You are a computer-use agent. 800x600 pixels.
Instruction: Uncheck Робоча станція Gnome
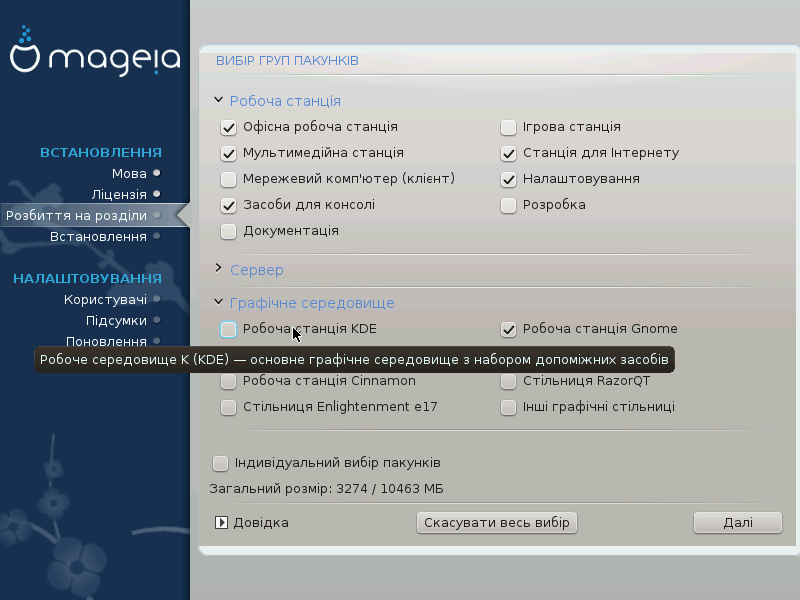coord(508,329)
